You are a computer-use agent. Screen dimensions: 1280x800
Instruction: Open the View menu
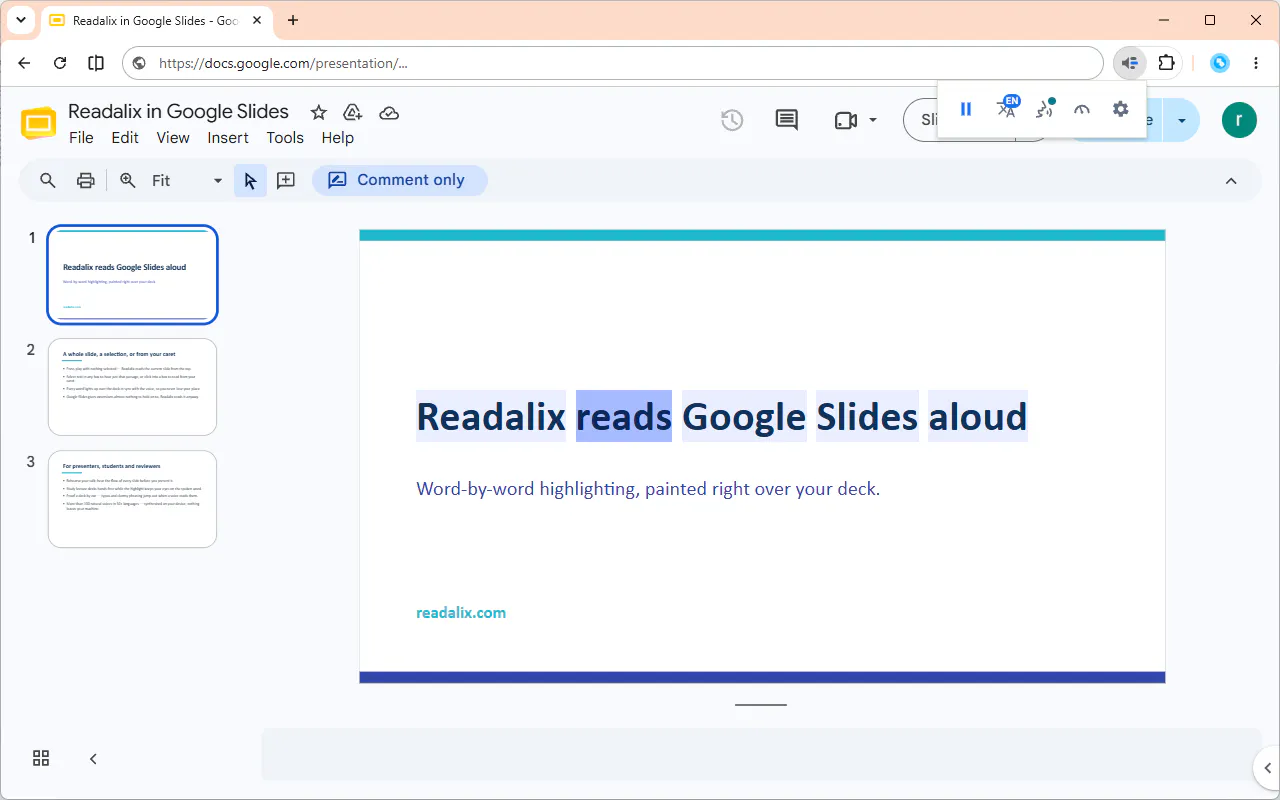tap(173, 138)
